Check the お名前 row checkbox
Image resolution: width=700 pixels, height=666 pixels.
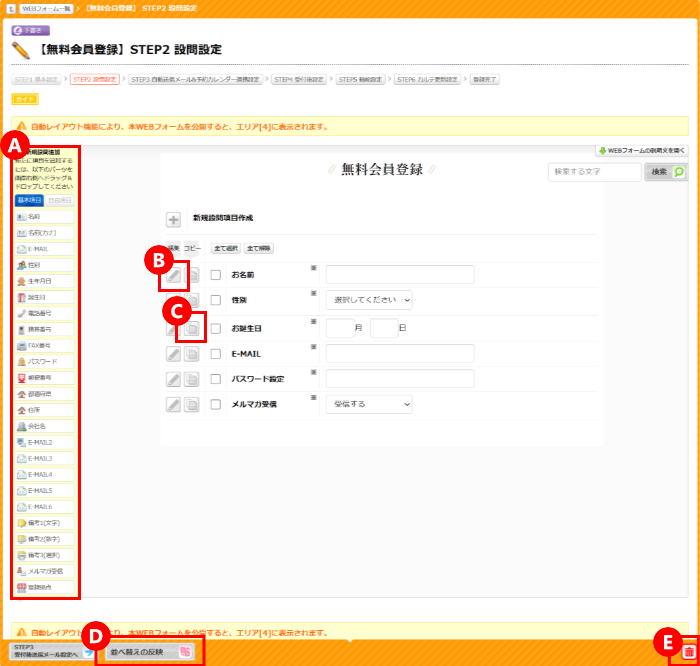click(x=215, y=275)
